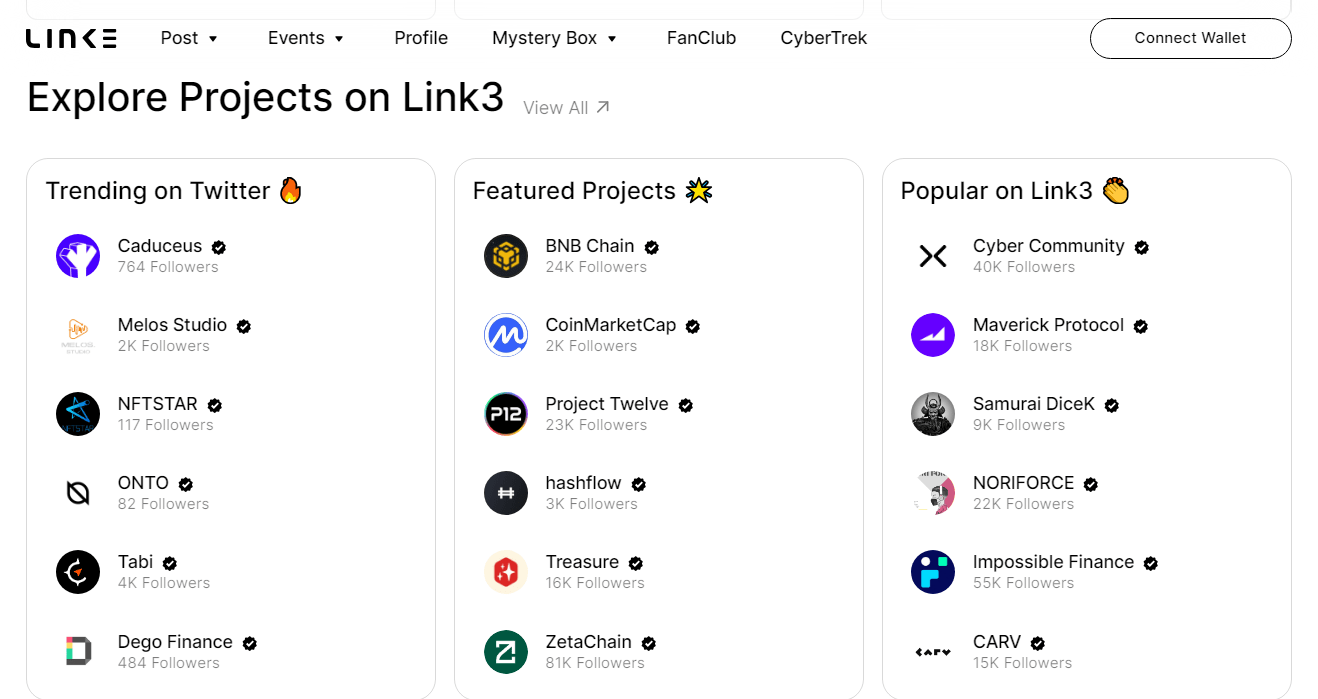Click the Impossible Finance logo
This screenshot has width=1318, height=699.
(x=933, y=572)
